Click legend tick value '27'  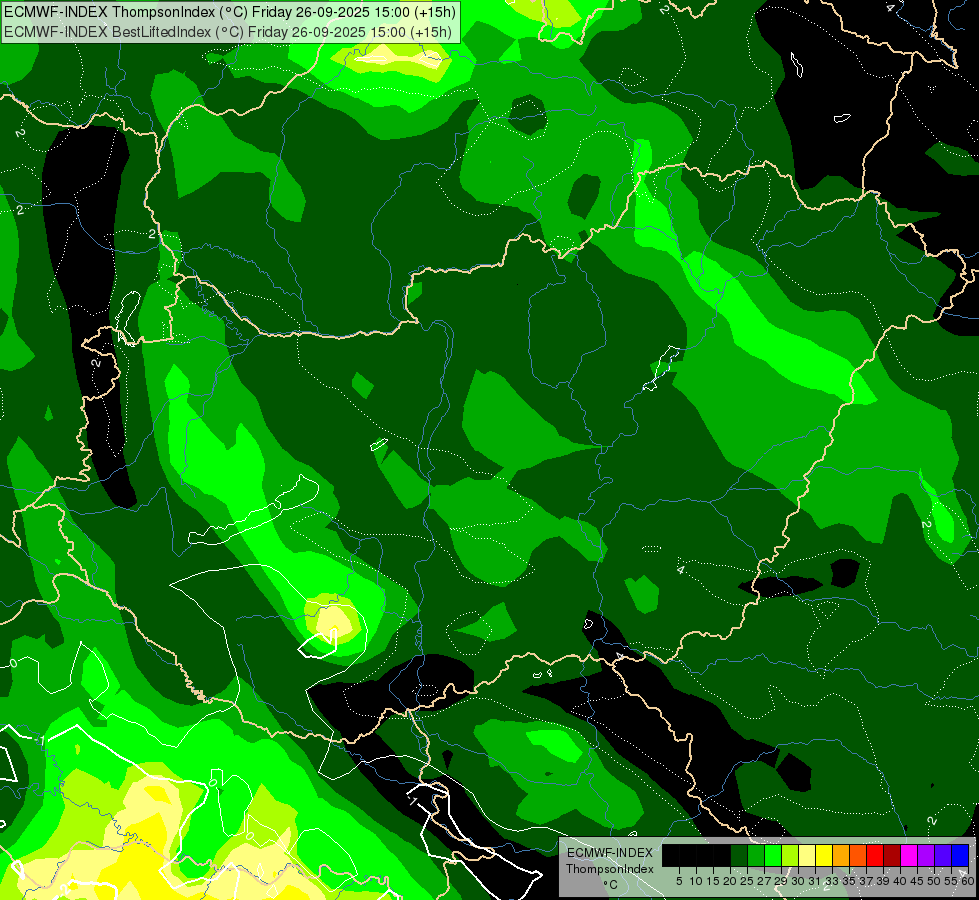pos(764,881)
